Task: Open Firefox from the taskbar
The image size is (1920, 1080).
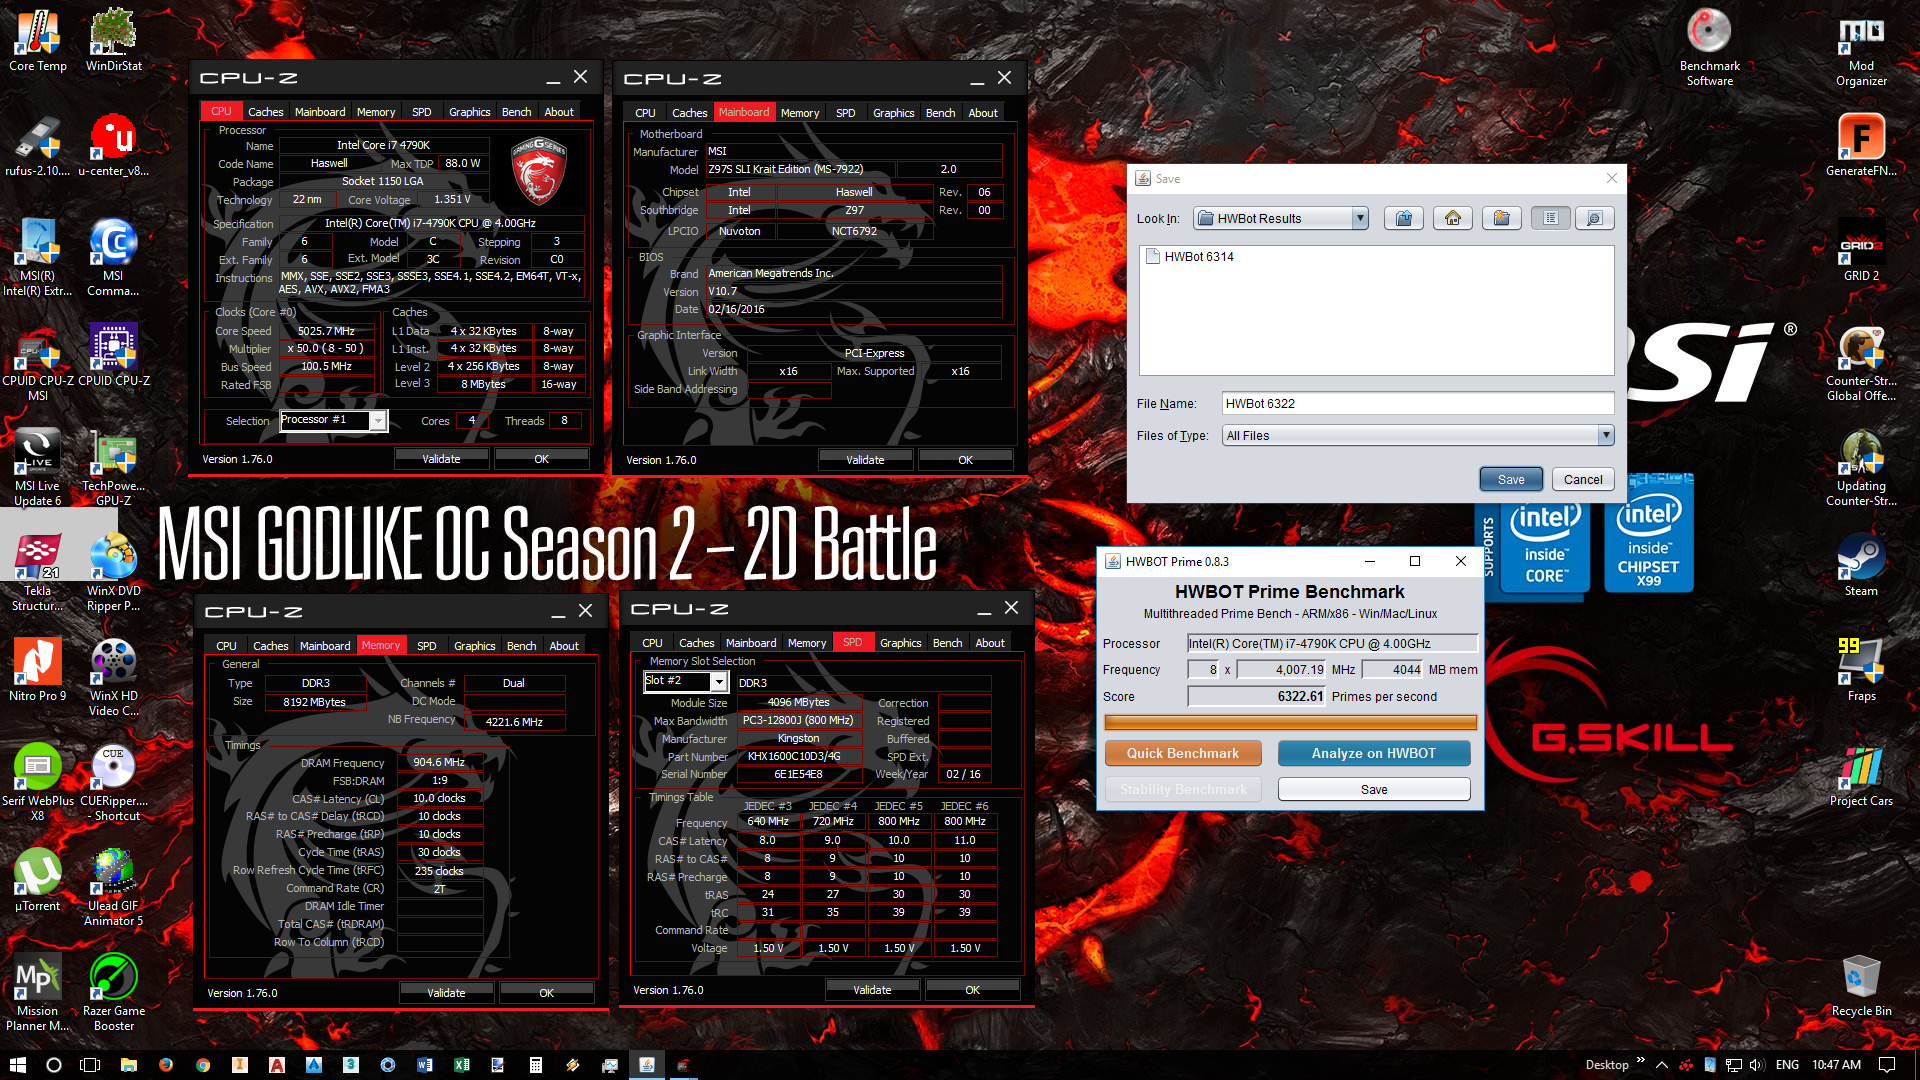Action: tap(166, 1065)
